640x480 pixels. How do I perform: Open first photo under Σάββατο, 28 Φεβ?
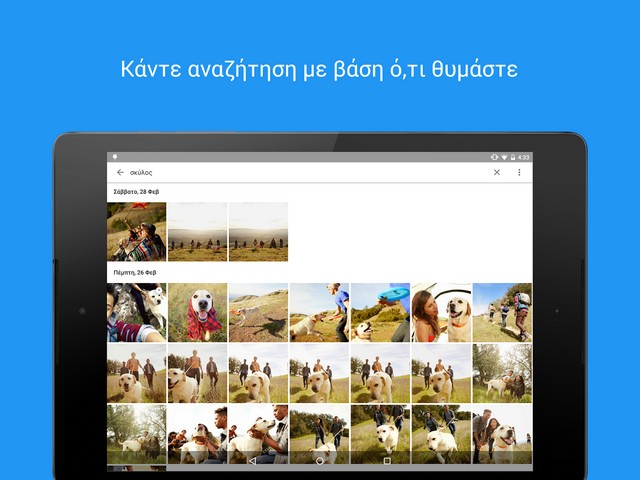[x=137, y=232]
